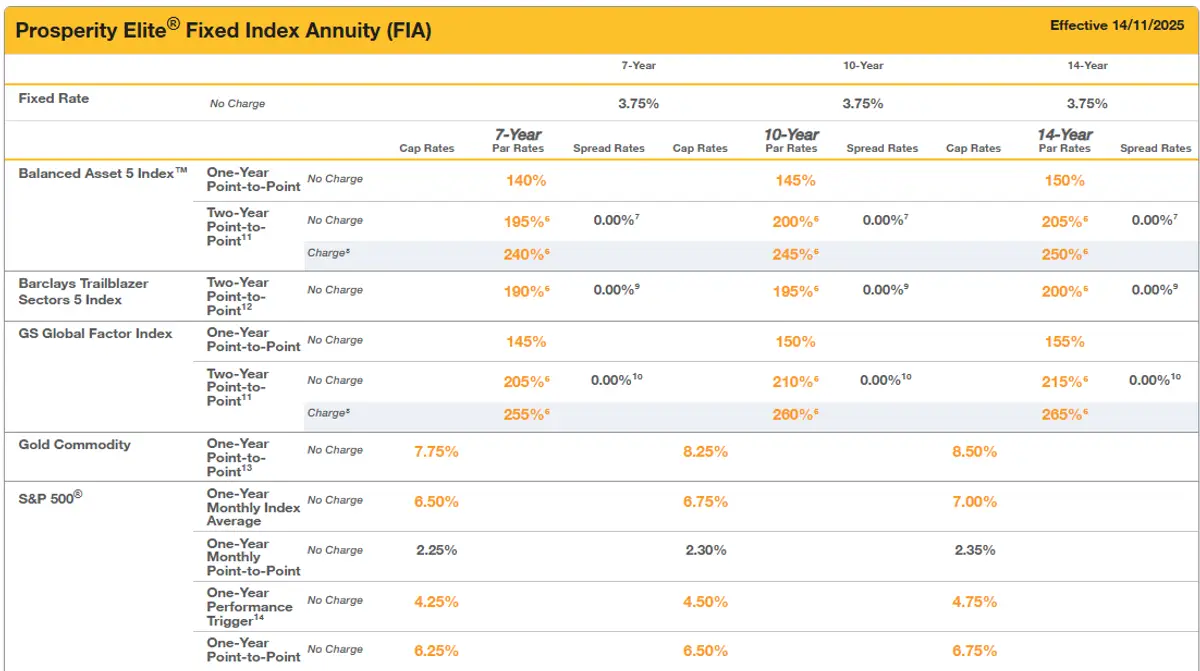Click the 7.75% gold cap rate
Viewport: 1200px width, 671px height.
(437, 451)
